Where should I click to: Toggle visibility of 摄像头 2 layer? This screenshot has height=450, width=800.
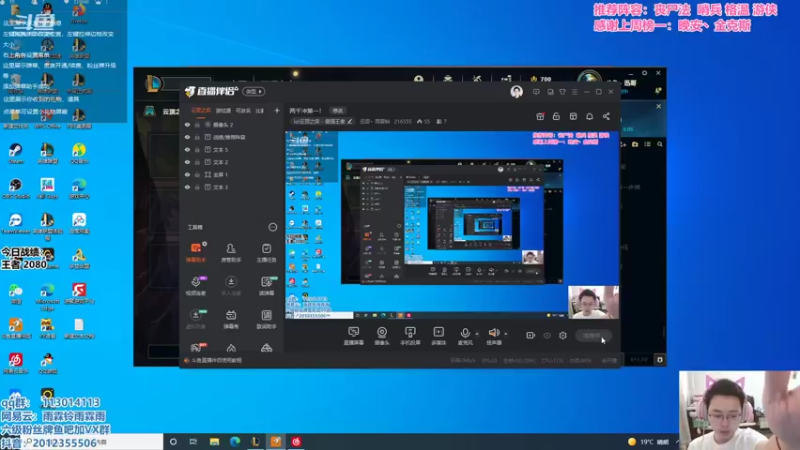pos(187,124)
